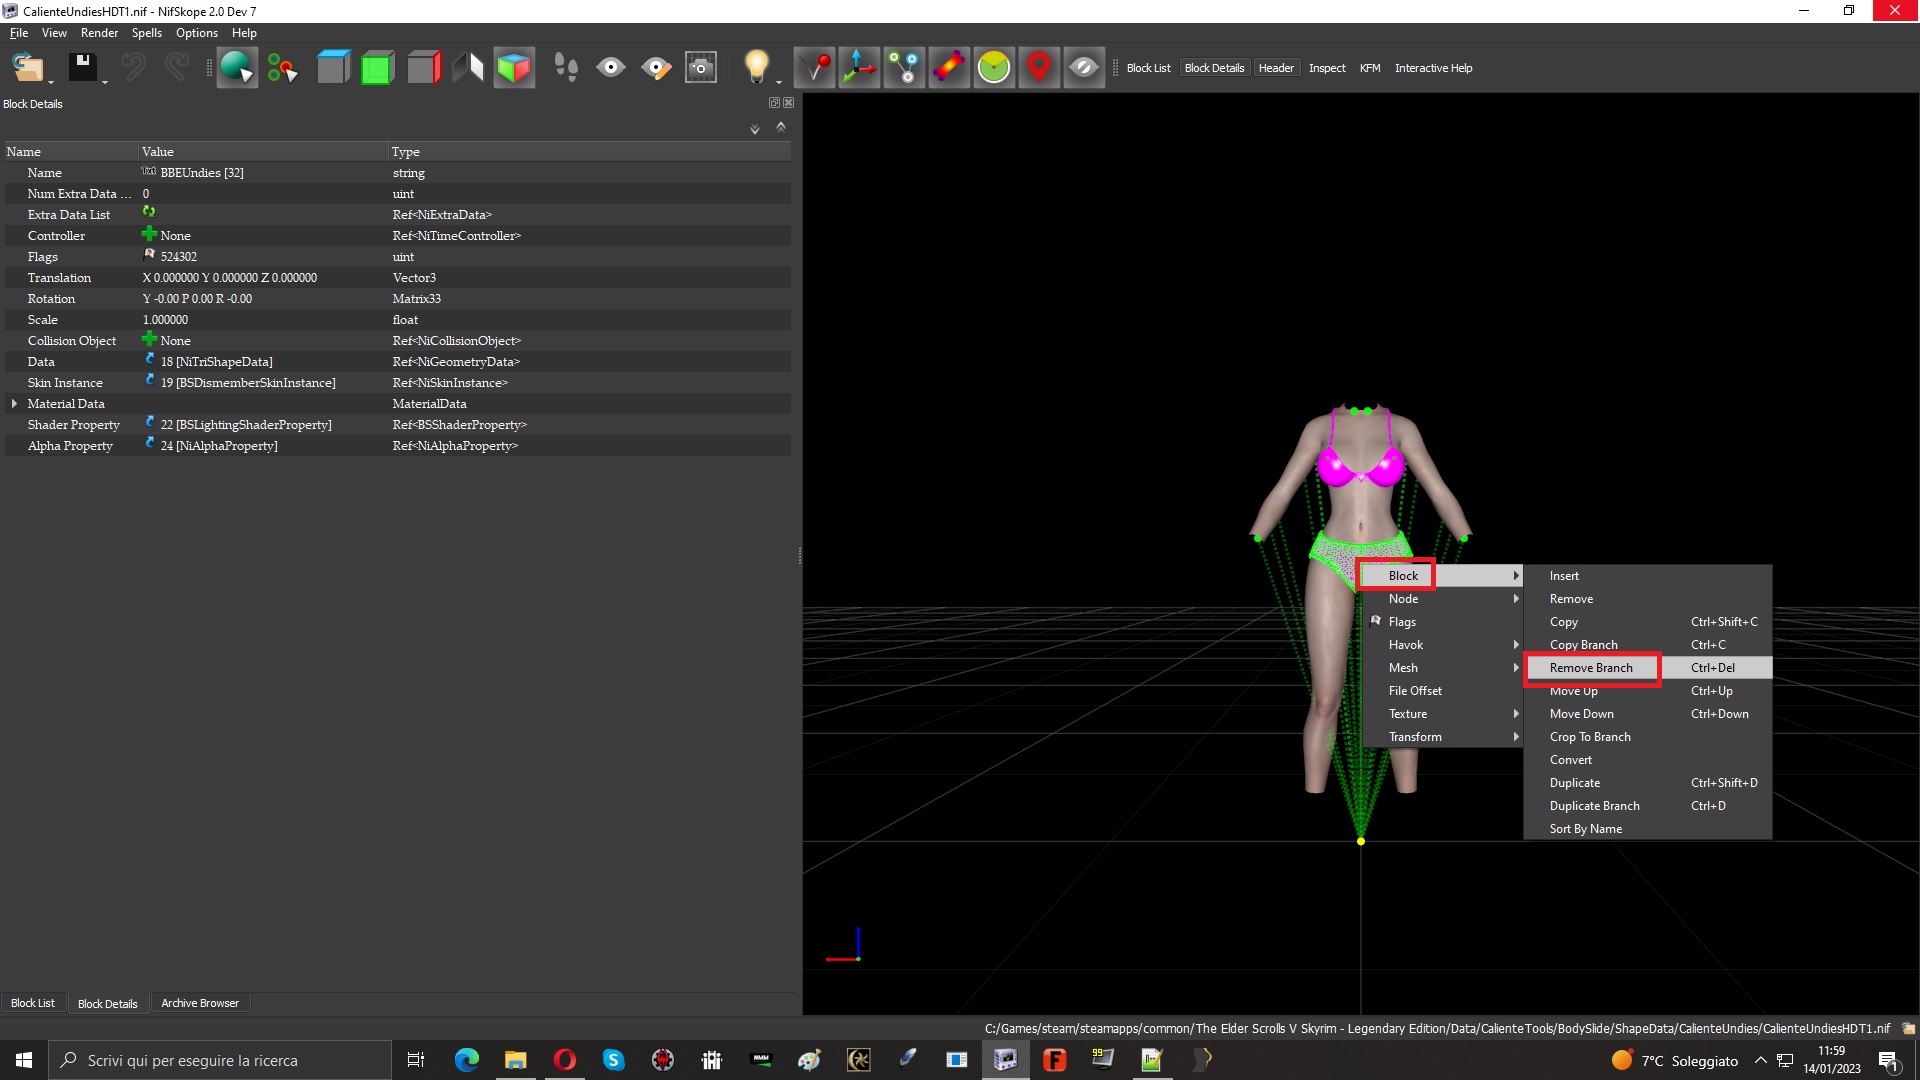Click the Redo arrow icon
1920x1080 pixels.
click(x=177, y=68)
